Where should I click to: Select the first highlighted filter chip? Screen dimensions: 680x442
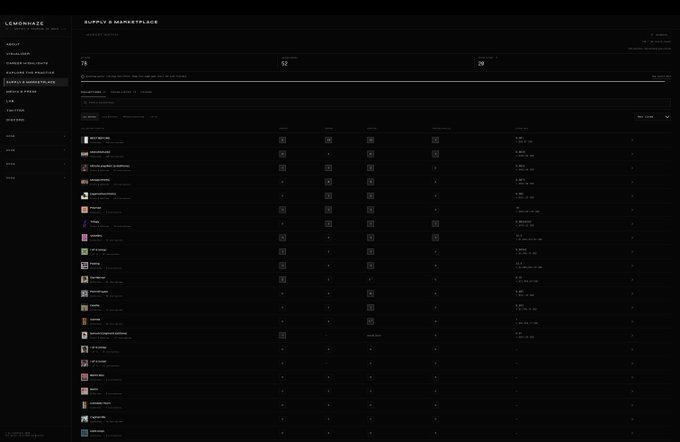pos(90,117)
